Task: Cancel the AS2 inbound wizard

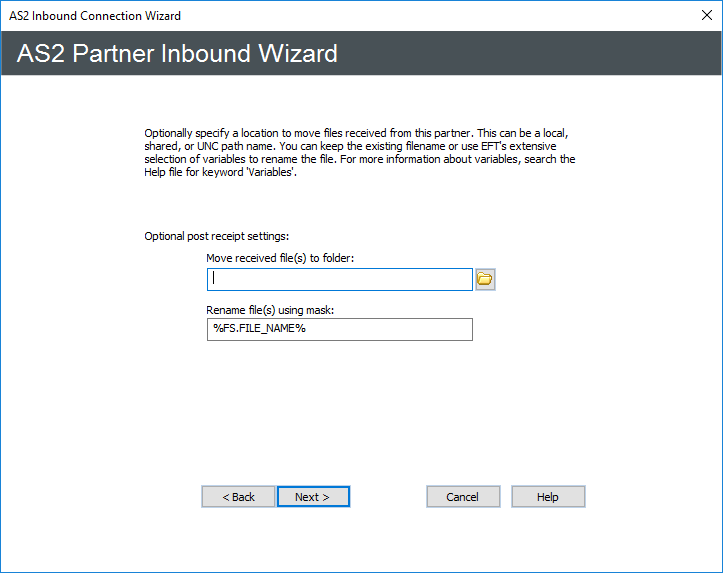Action: [462, 497]
